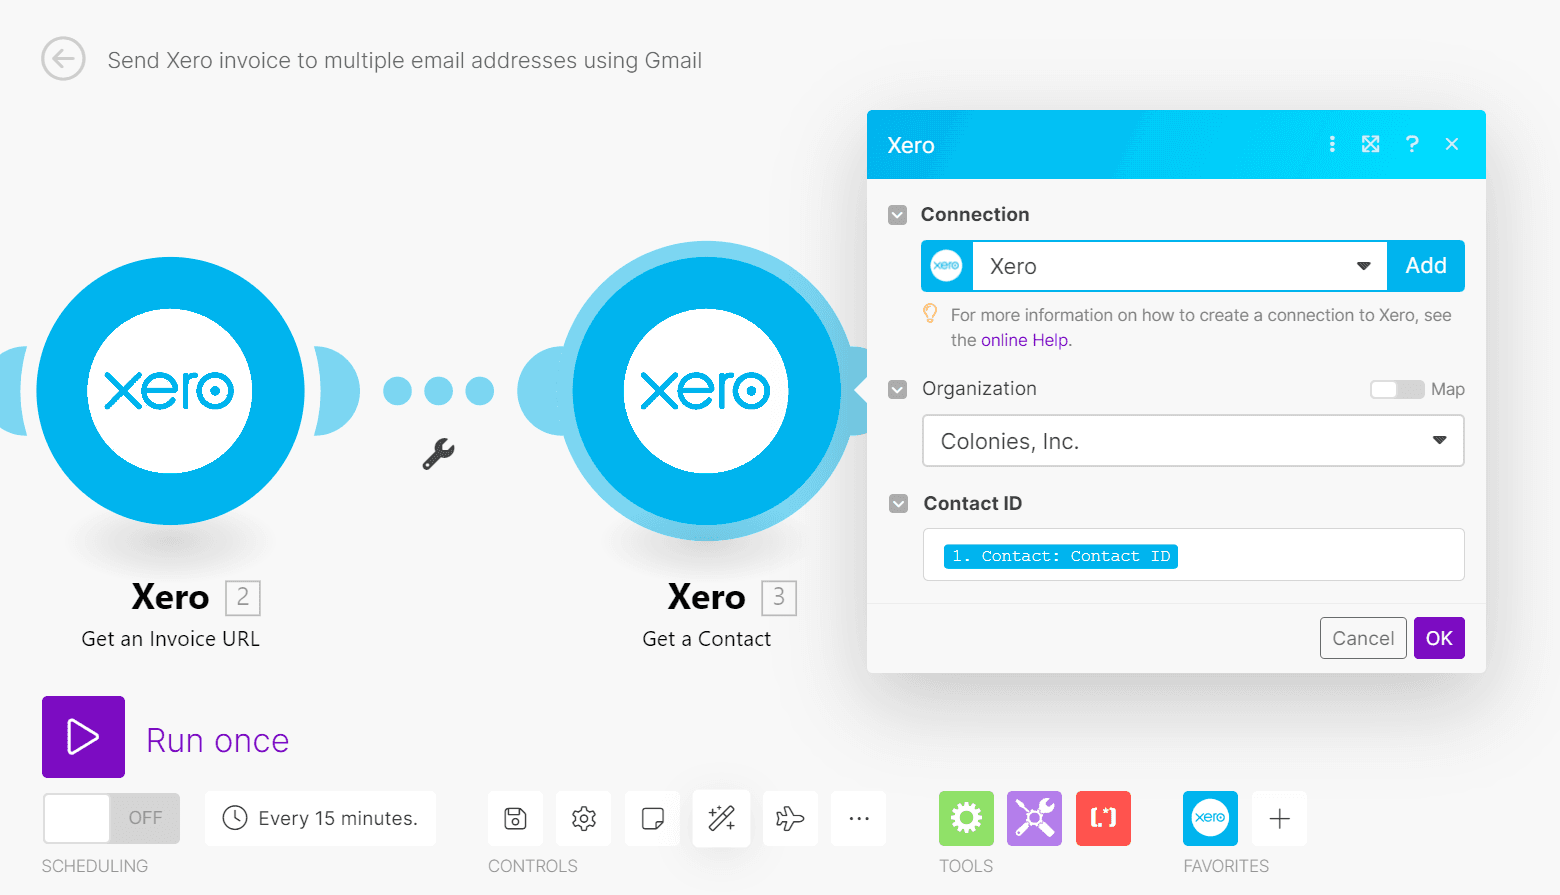The width and height of the screenshot is (1560, 895).
Task: Click the wrench icon between the Xero modules
Action: 438,453
